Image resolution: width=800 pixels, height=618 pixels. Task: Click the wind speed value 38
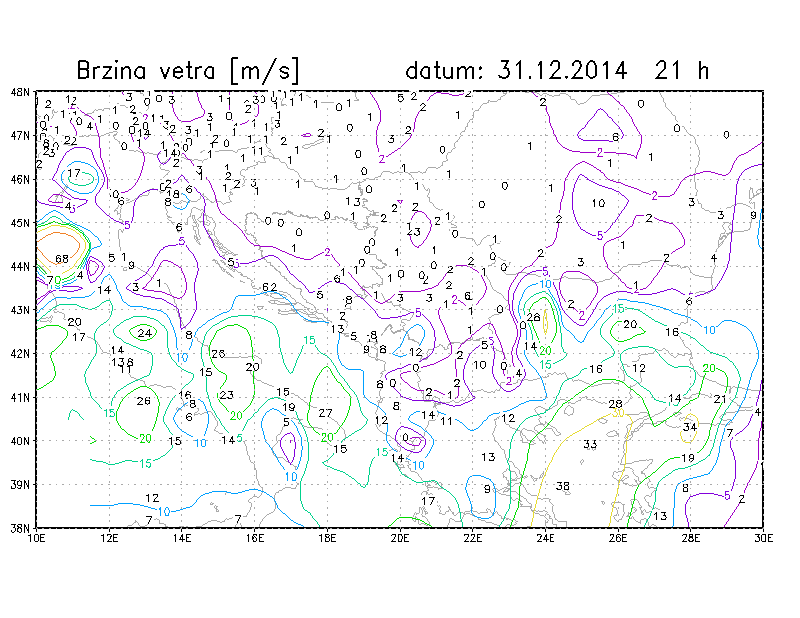click(563, 486)
